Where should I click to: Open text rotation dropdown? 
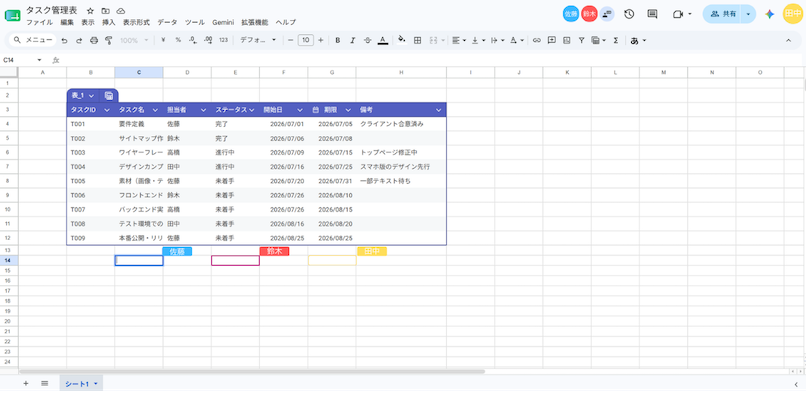[x=517, y=40]
